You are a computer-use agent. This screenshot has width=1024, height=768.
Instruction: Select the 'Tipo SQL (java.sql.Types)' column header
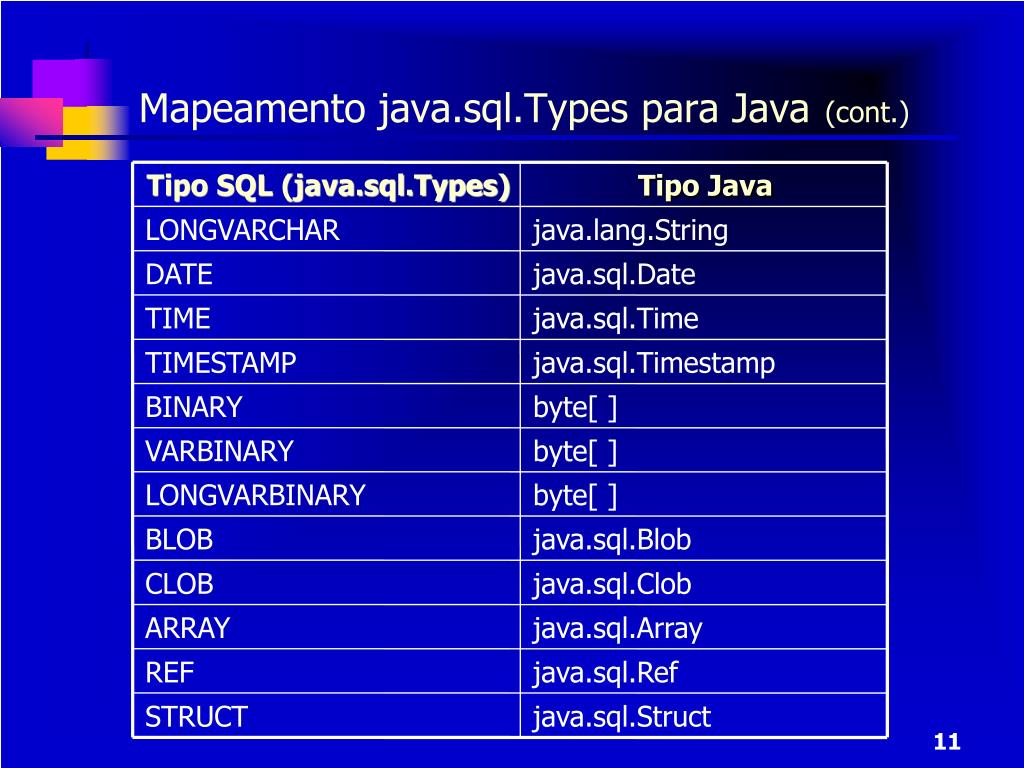[x=327, y=185]
